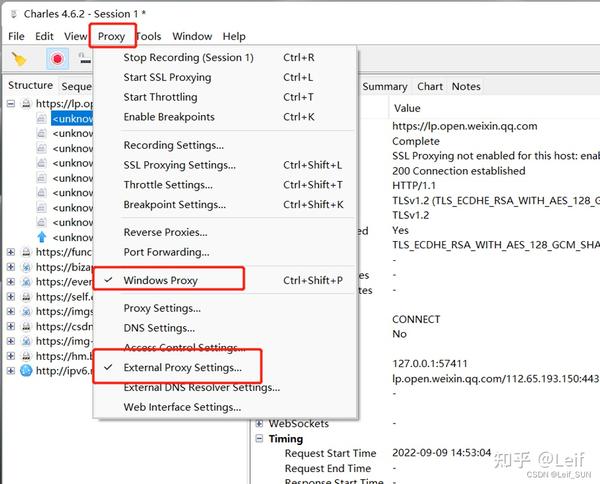Select the highlighted unknown request entry
The width and height of the screenshot is (600, 484).
72,119
